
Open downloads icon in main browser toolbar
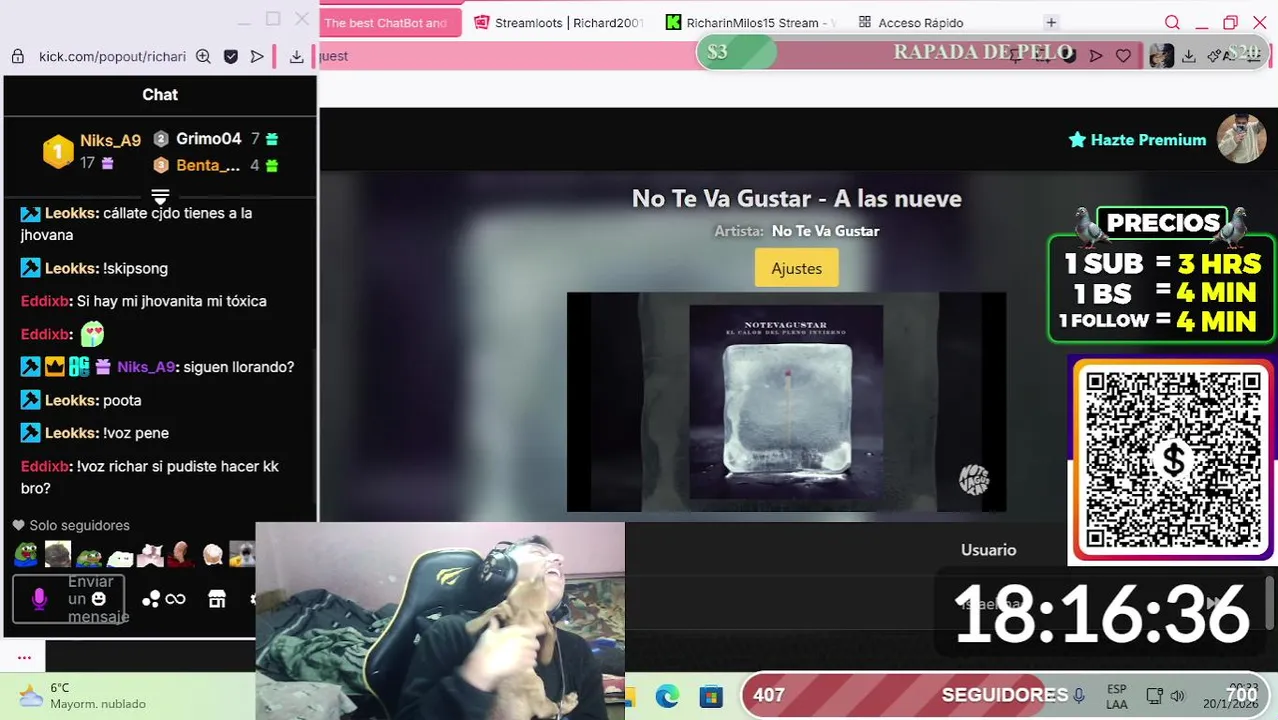click(1189, 56)
